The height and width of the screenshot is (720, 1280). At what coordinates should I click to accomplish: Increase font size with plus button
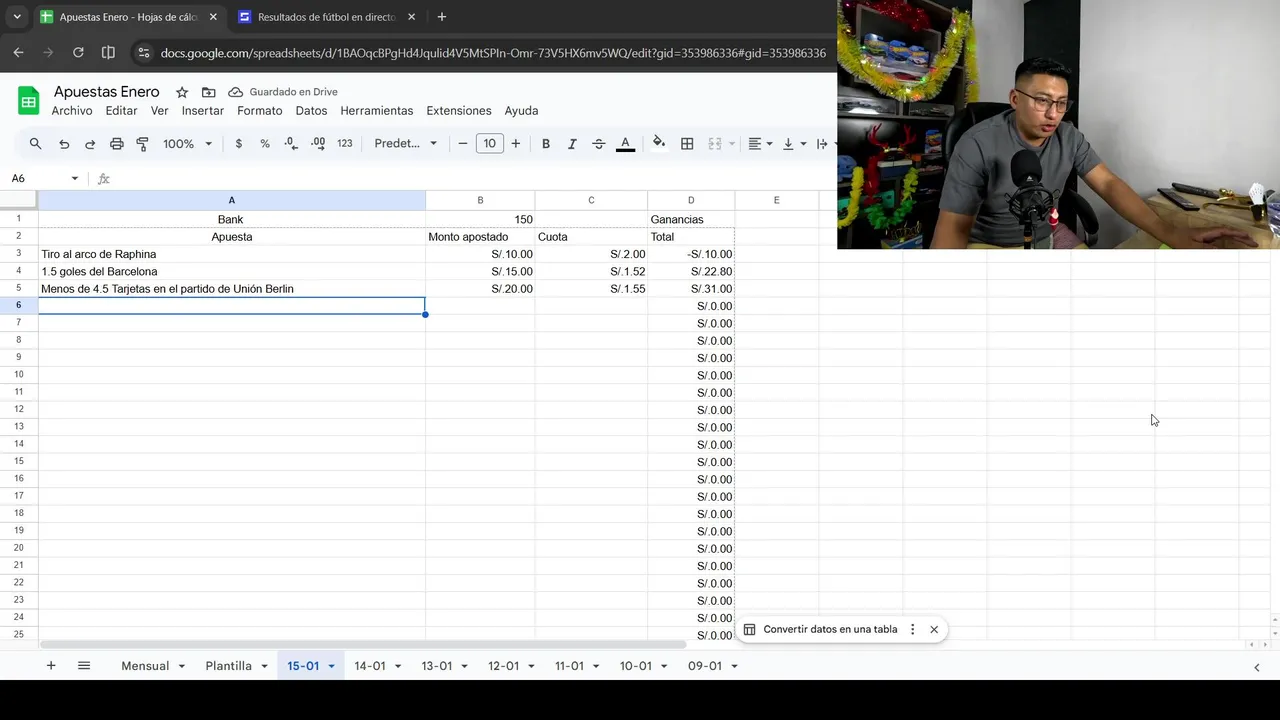515,144
